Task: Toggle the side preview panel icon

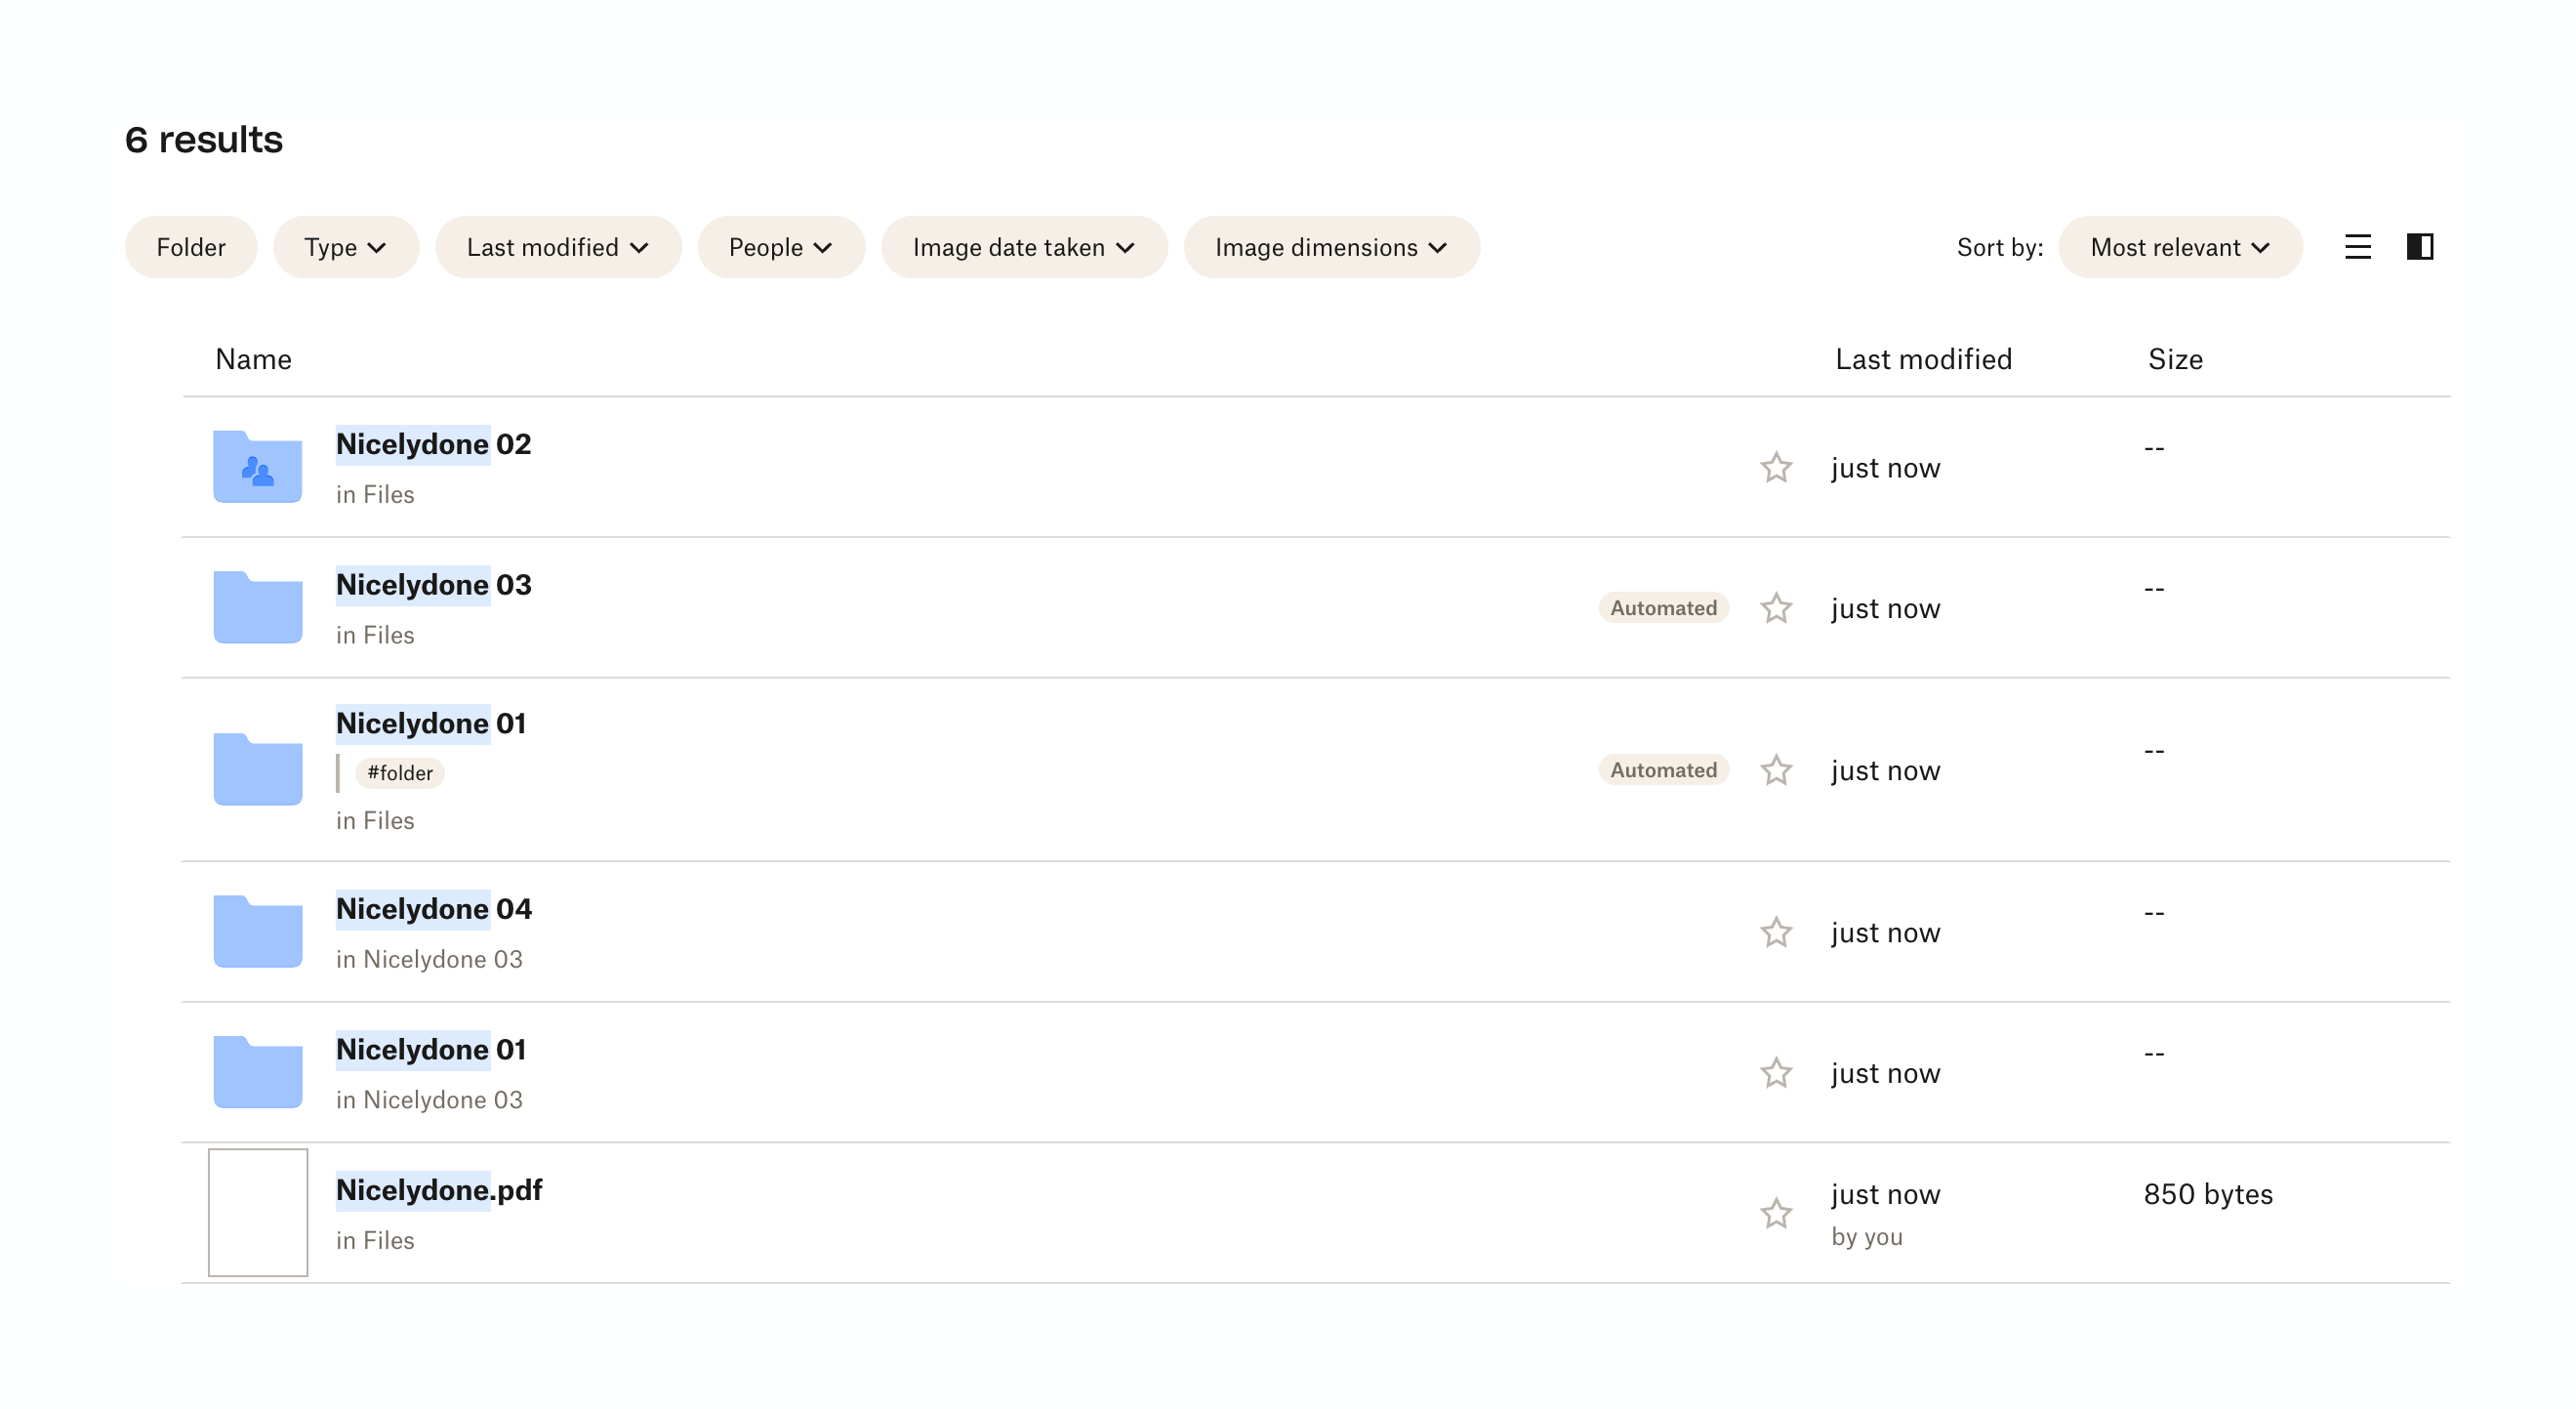Action: pos(2419,247)
